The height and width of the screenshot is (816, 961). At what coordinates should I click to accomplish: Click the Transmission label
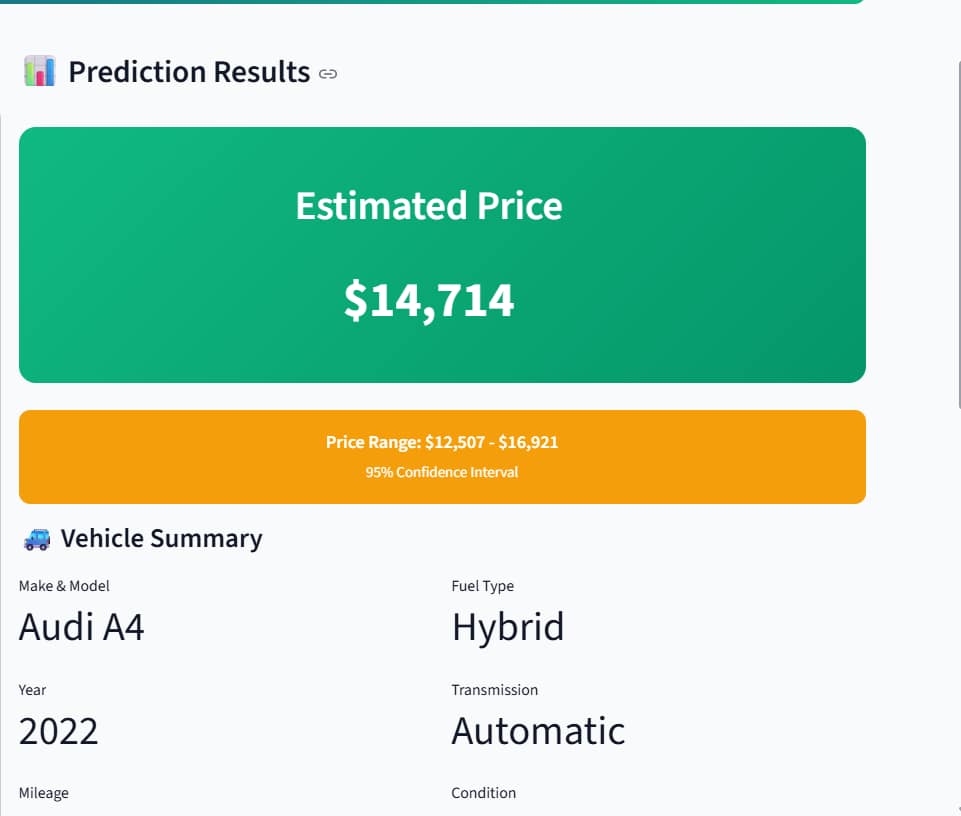pos(494,690)
